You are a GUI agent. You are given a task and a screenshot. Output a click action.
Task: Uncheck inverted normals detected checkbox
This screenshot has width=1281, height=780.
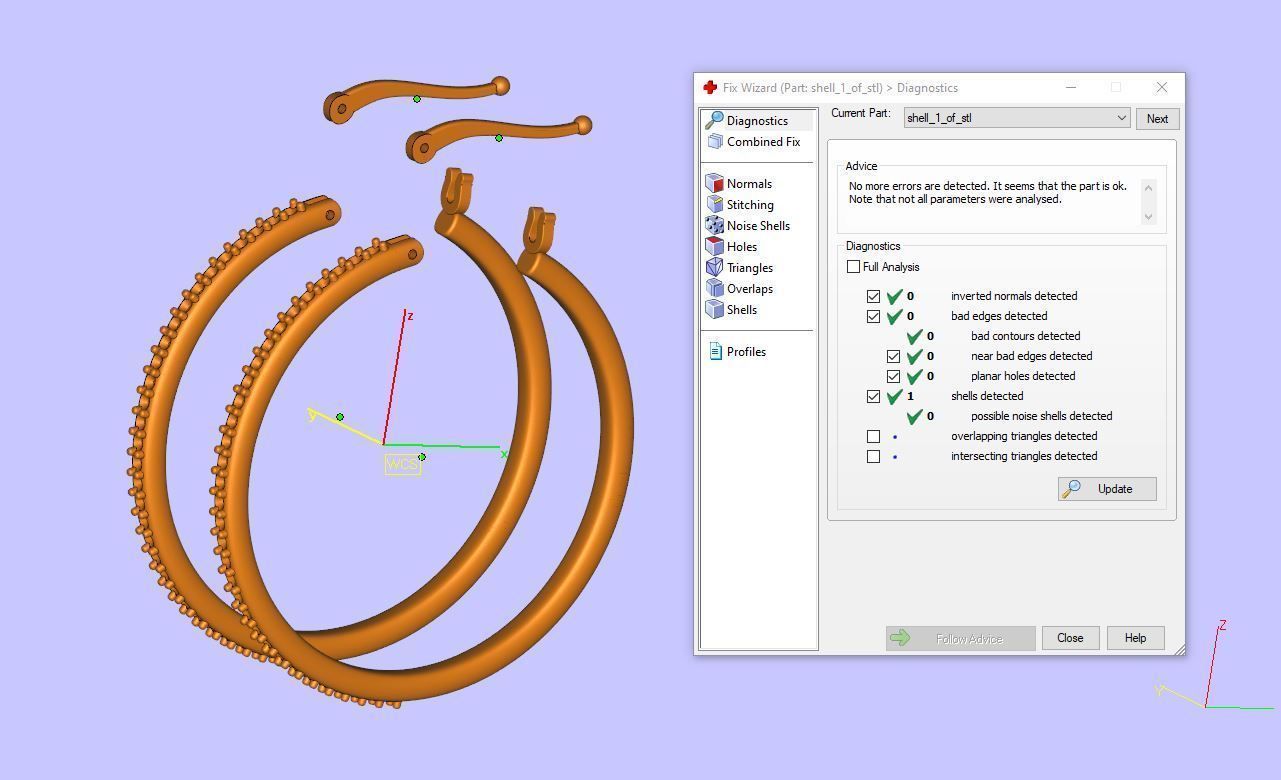point(873,296)
